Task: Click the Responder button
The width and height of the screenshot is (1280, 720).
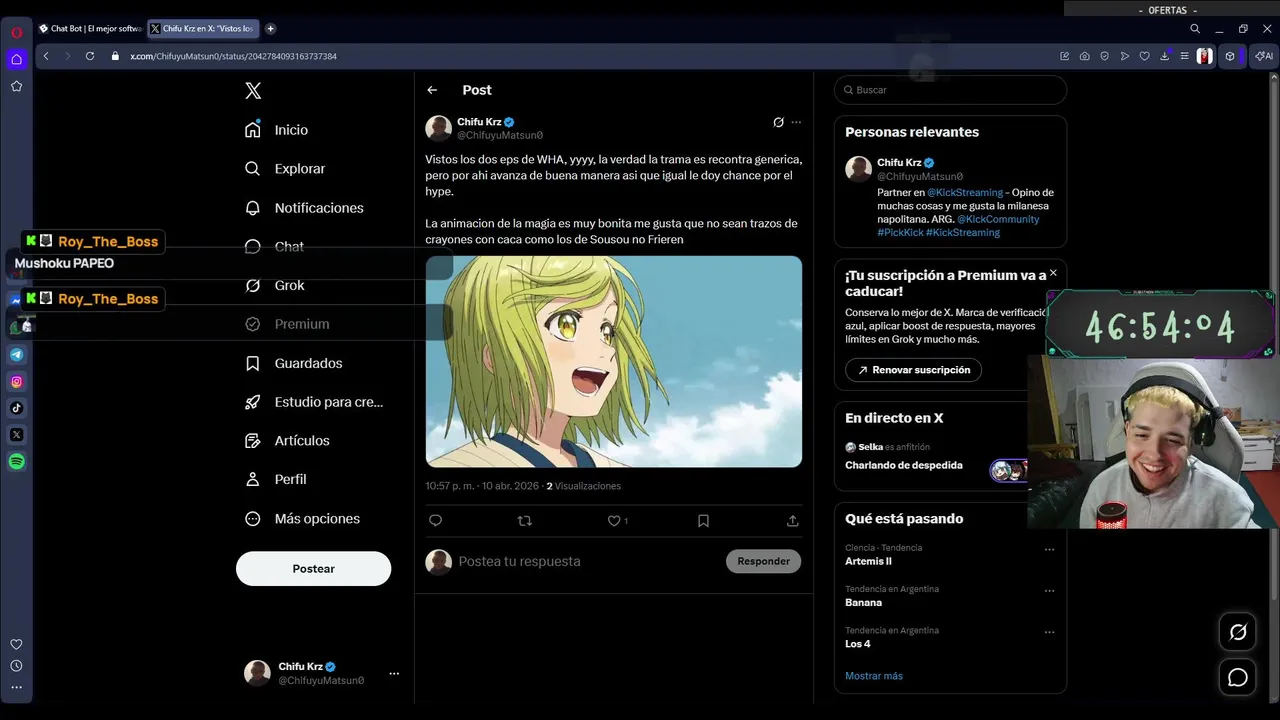Action: (x=763, y=561)
